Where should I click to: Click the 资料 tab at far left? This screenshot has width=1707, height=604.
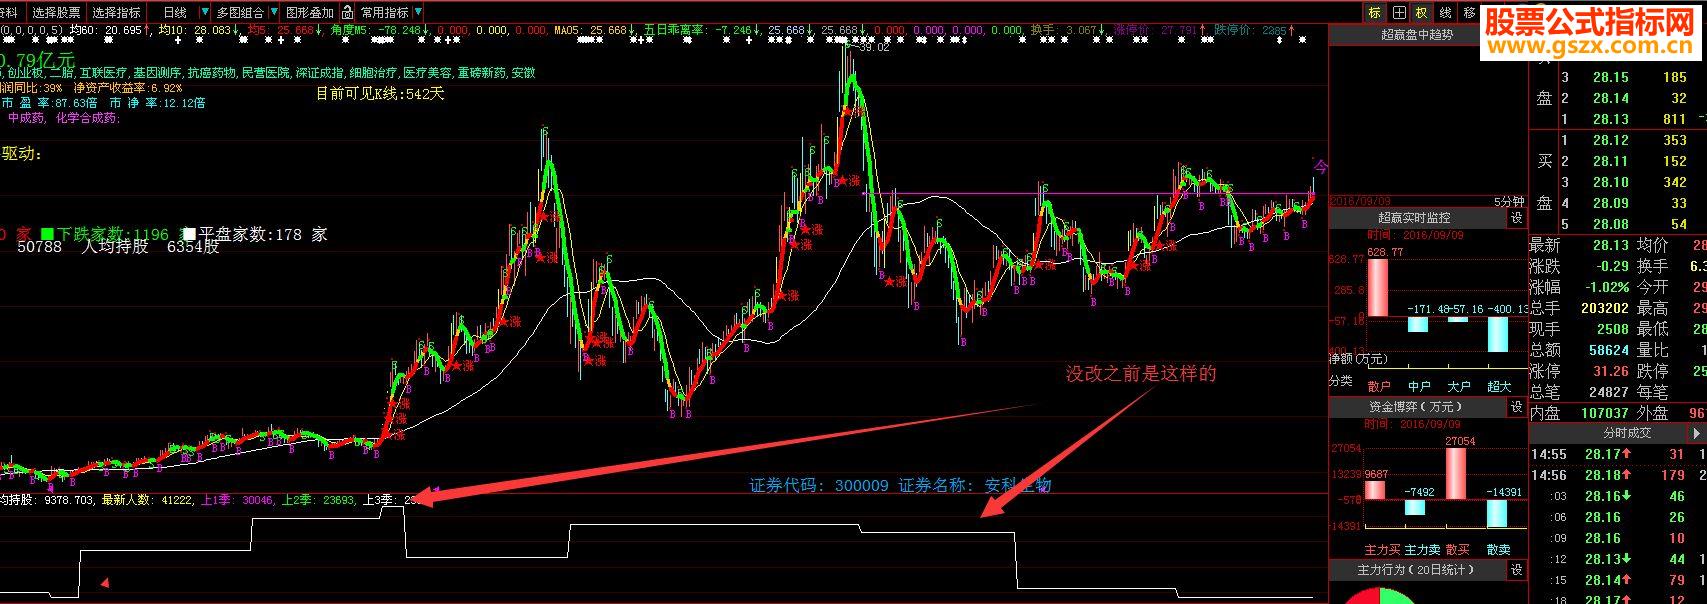point(10,13)
